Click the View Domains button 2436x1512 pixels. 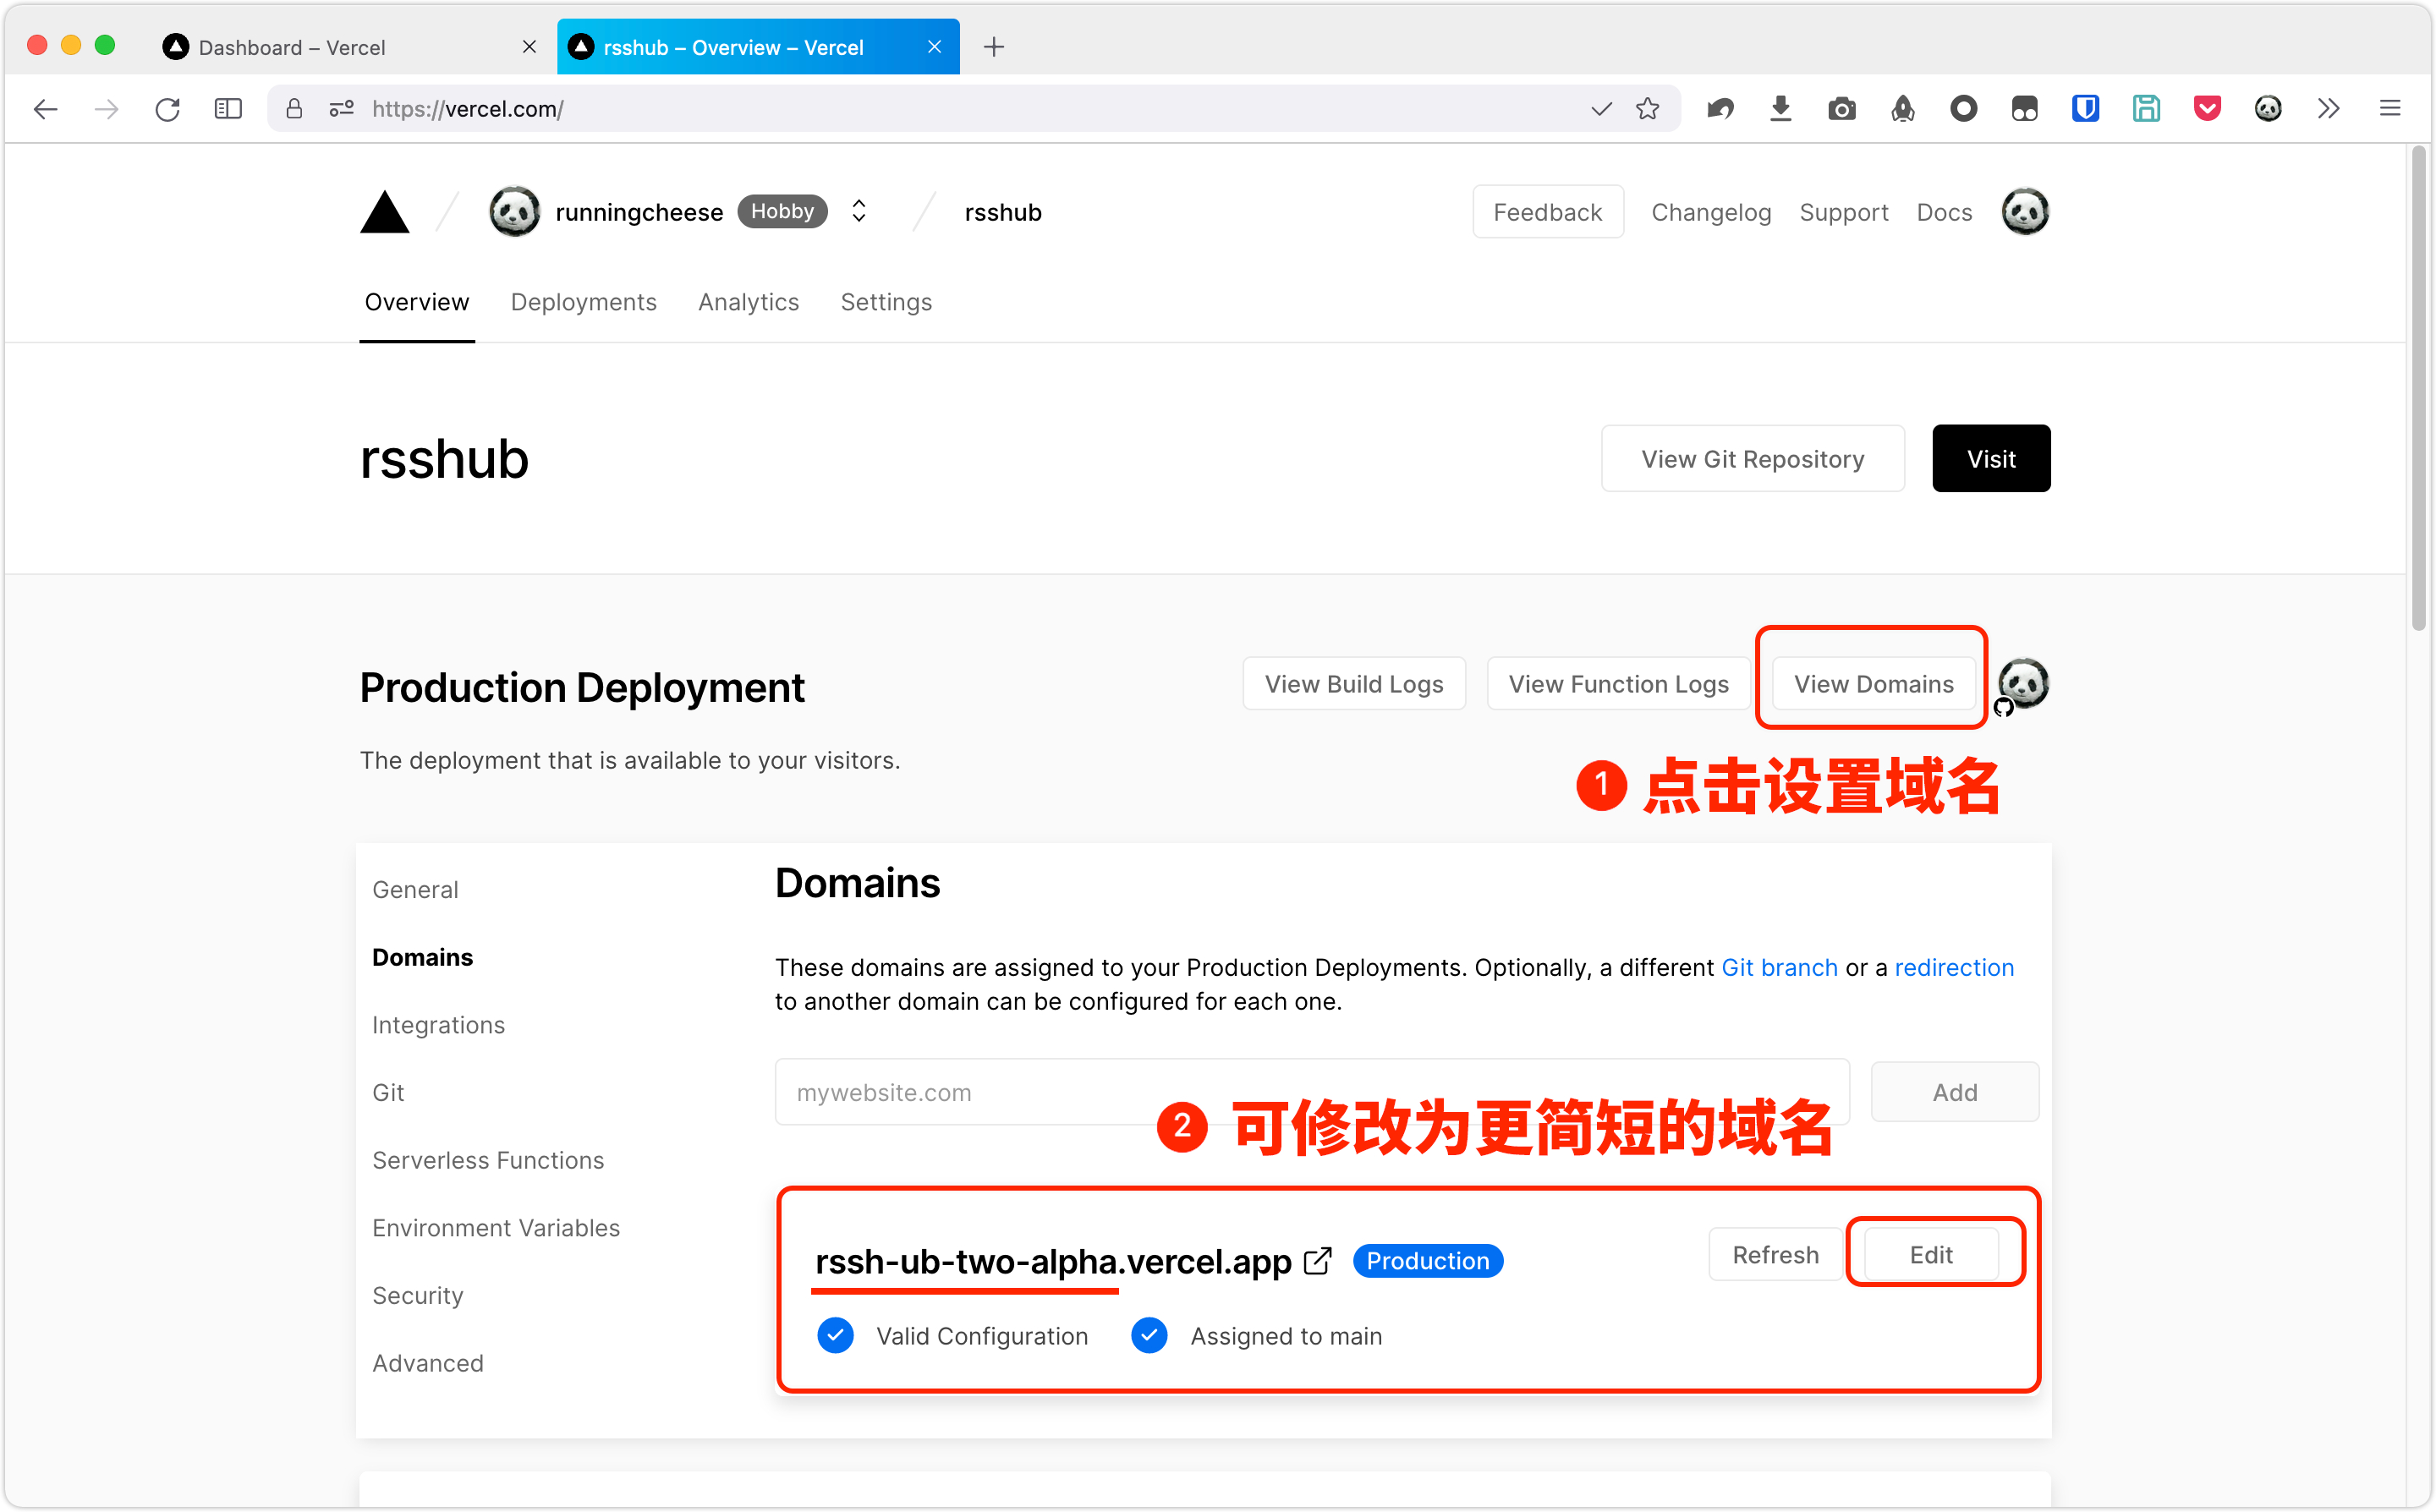click(1872, 684)
